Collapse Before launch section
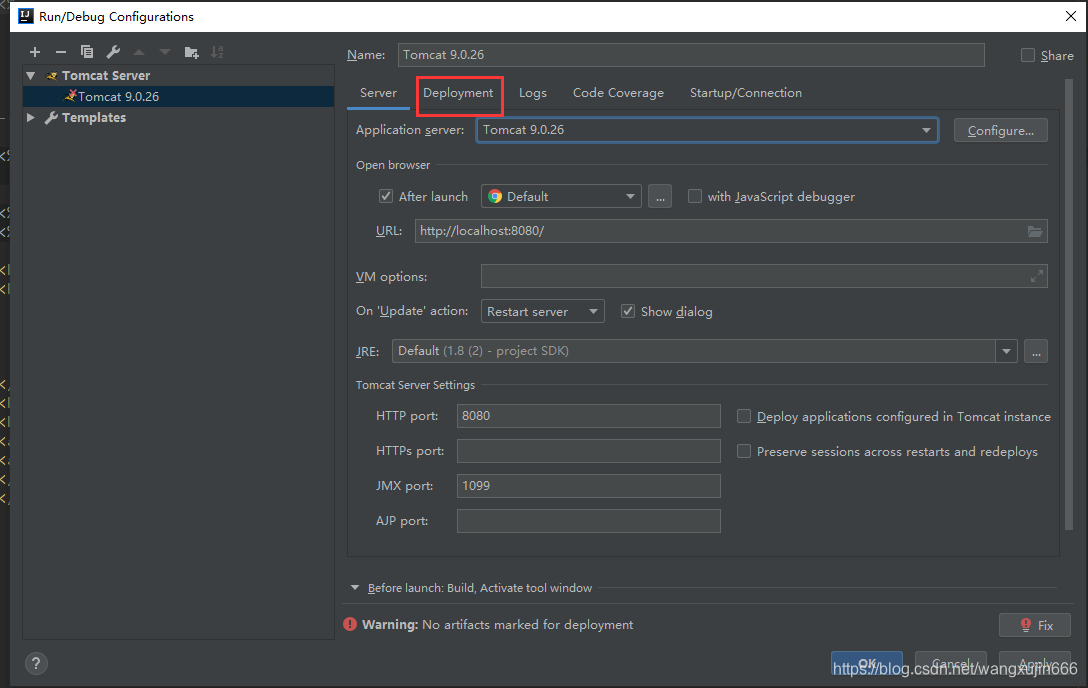Viewport: 1088px width, 688px height. [x=355, y=587]
